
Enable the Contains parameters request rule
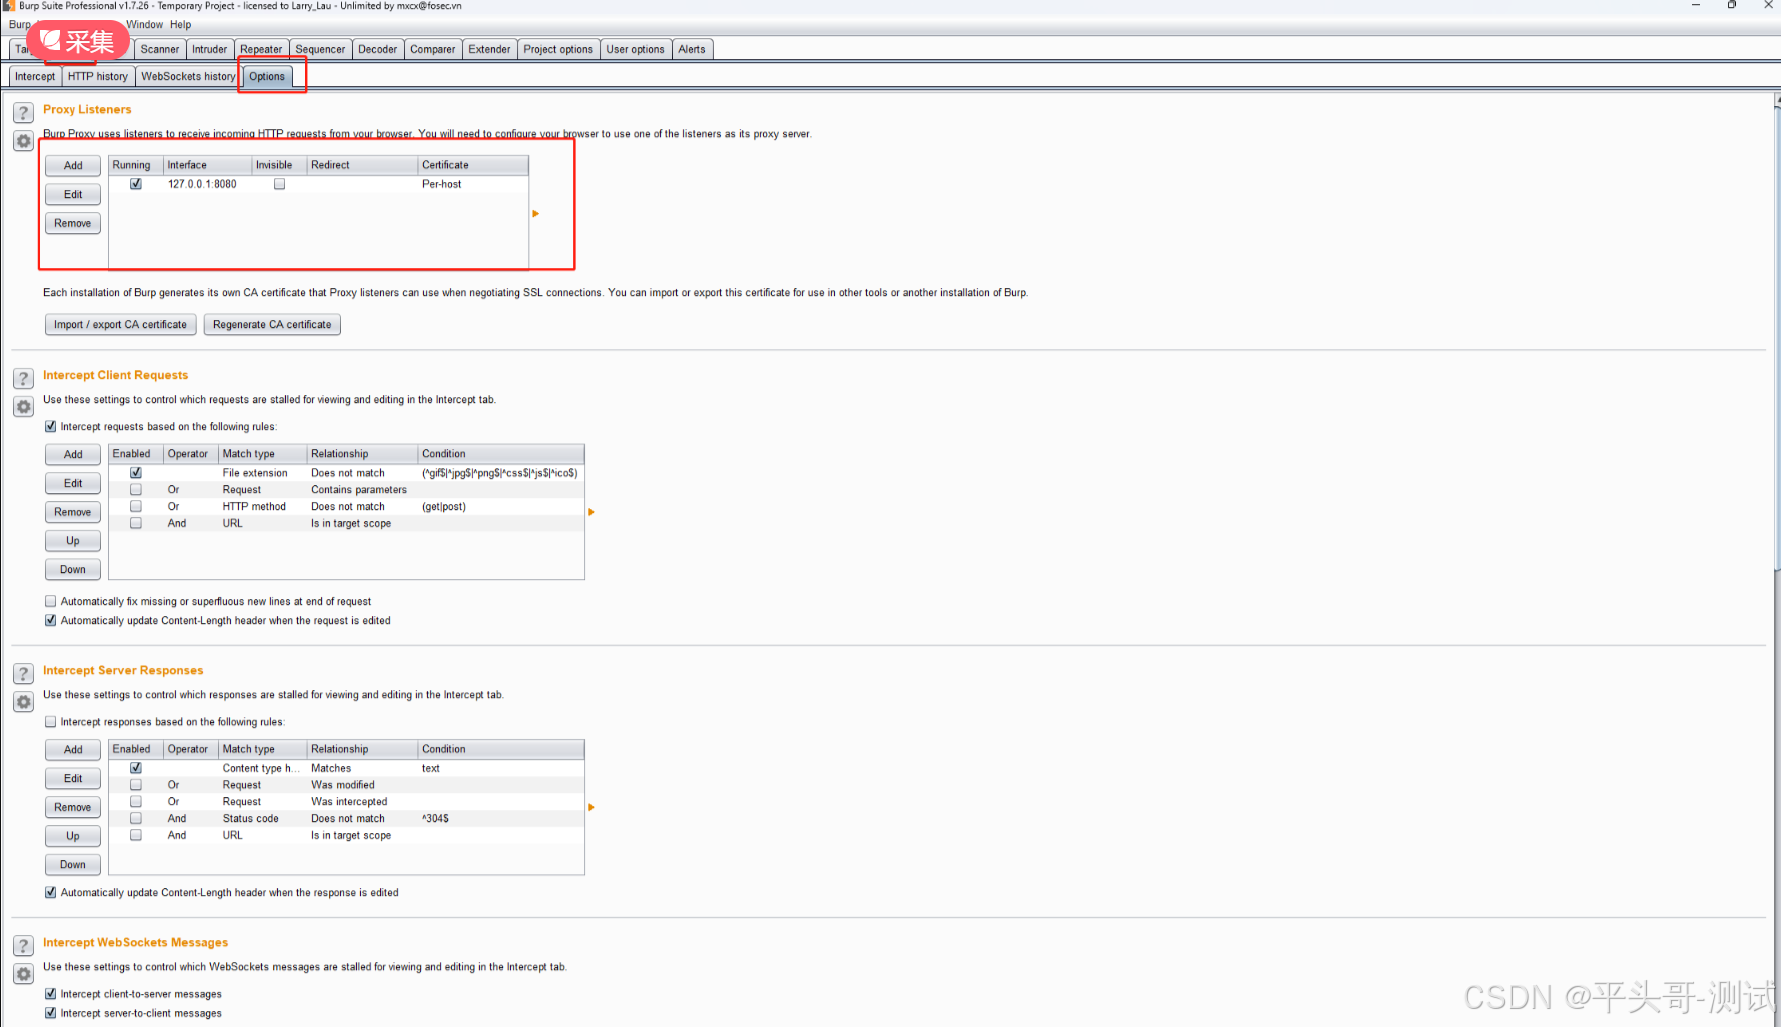point(136,490)
